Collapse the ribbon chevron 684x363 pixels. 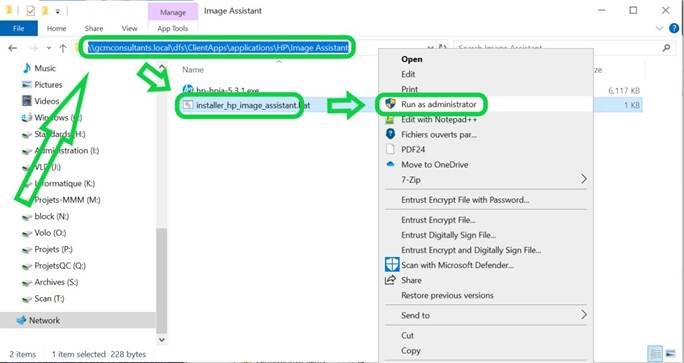[659, 28]
